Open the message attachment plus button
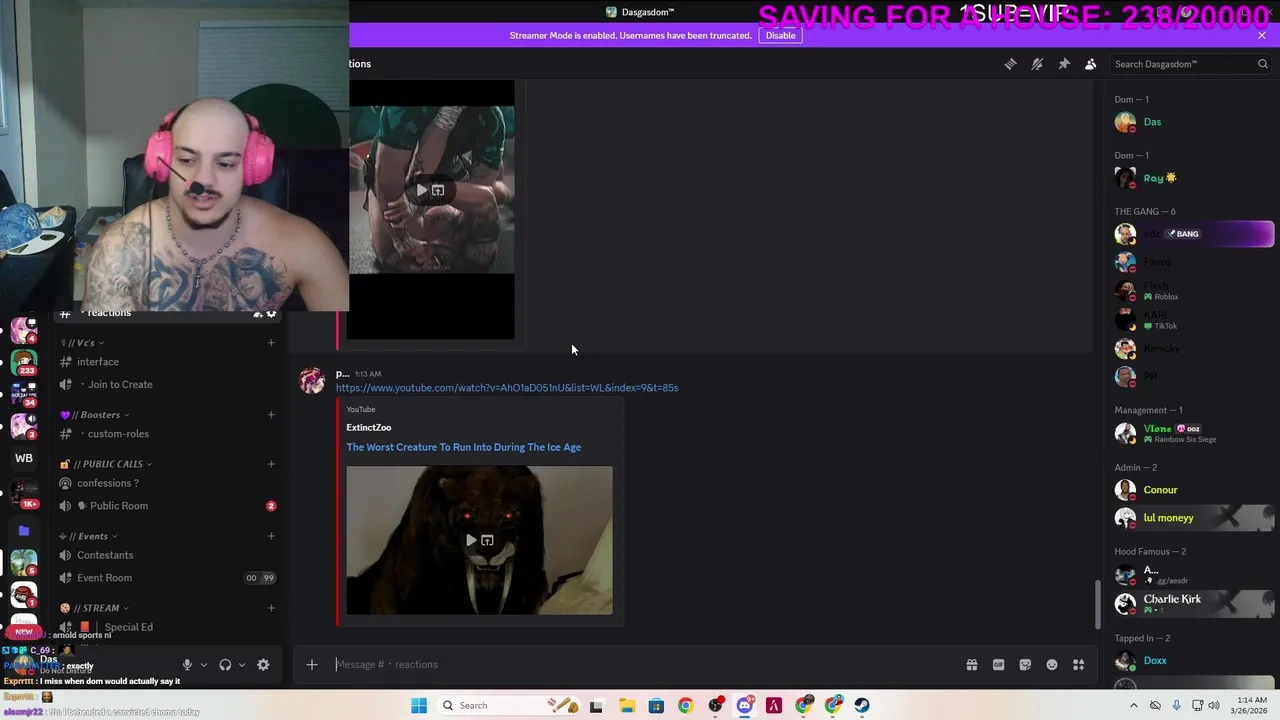Viewport: 1280px width, 720px height. [312, 664]
